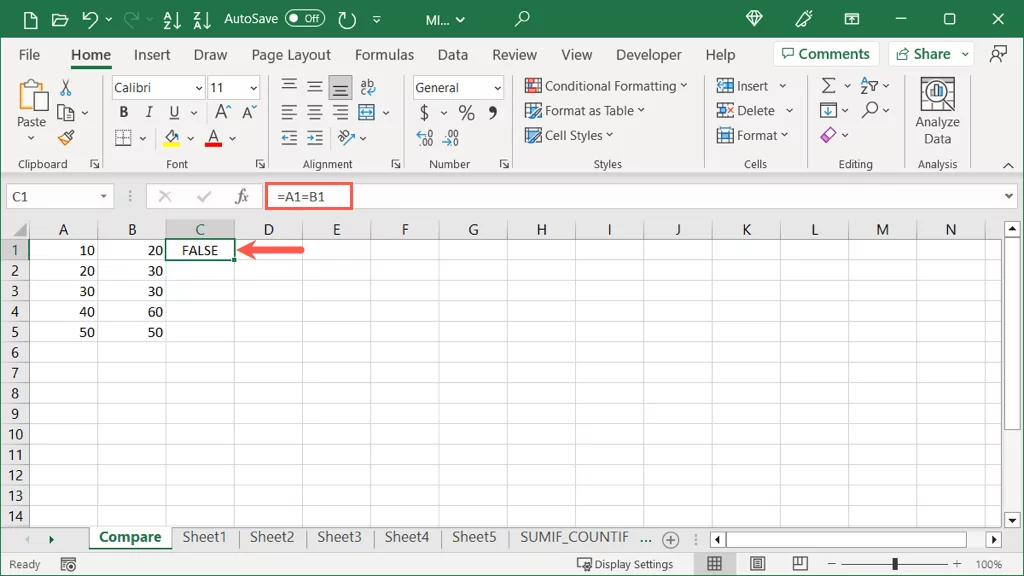Screen dimensions: 1024x576
Task: Decrease font size with the smaller A icon
Action: [x=249, y=112]
